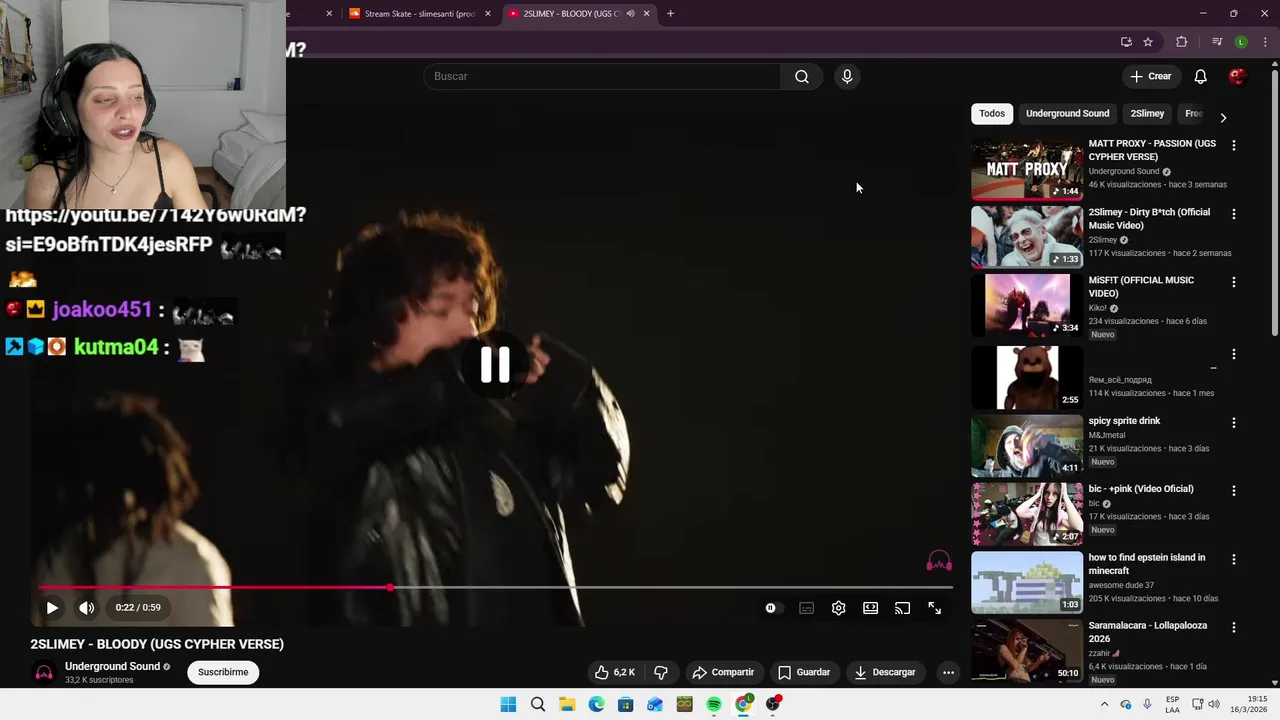Viewport: 1280px width, 720px height.
Task: Click the install app icon in address bar
Action: [x=1126, y=42]
